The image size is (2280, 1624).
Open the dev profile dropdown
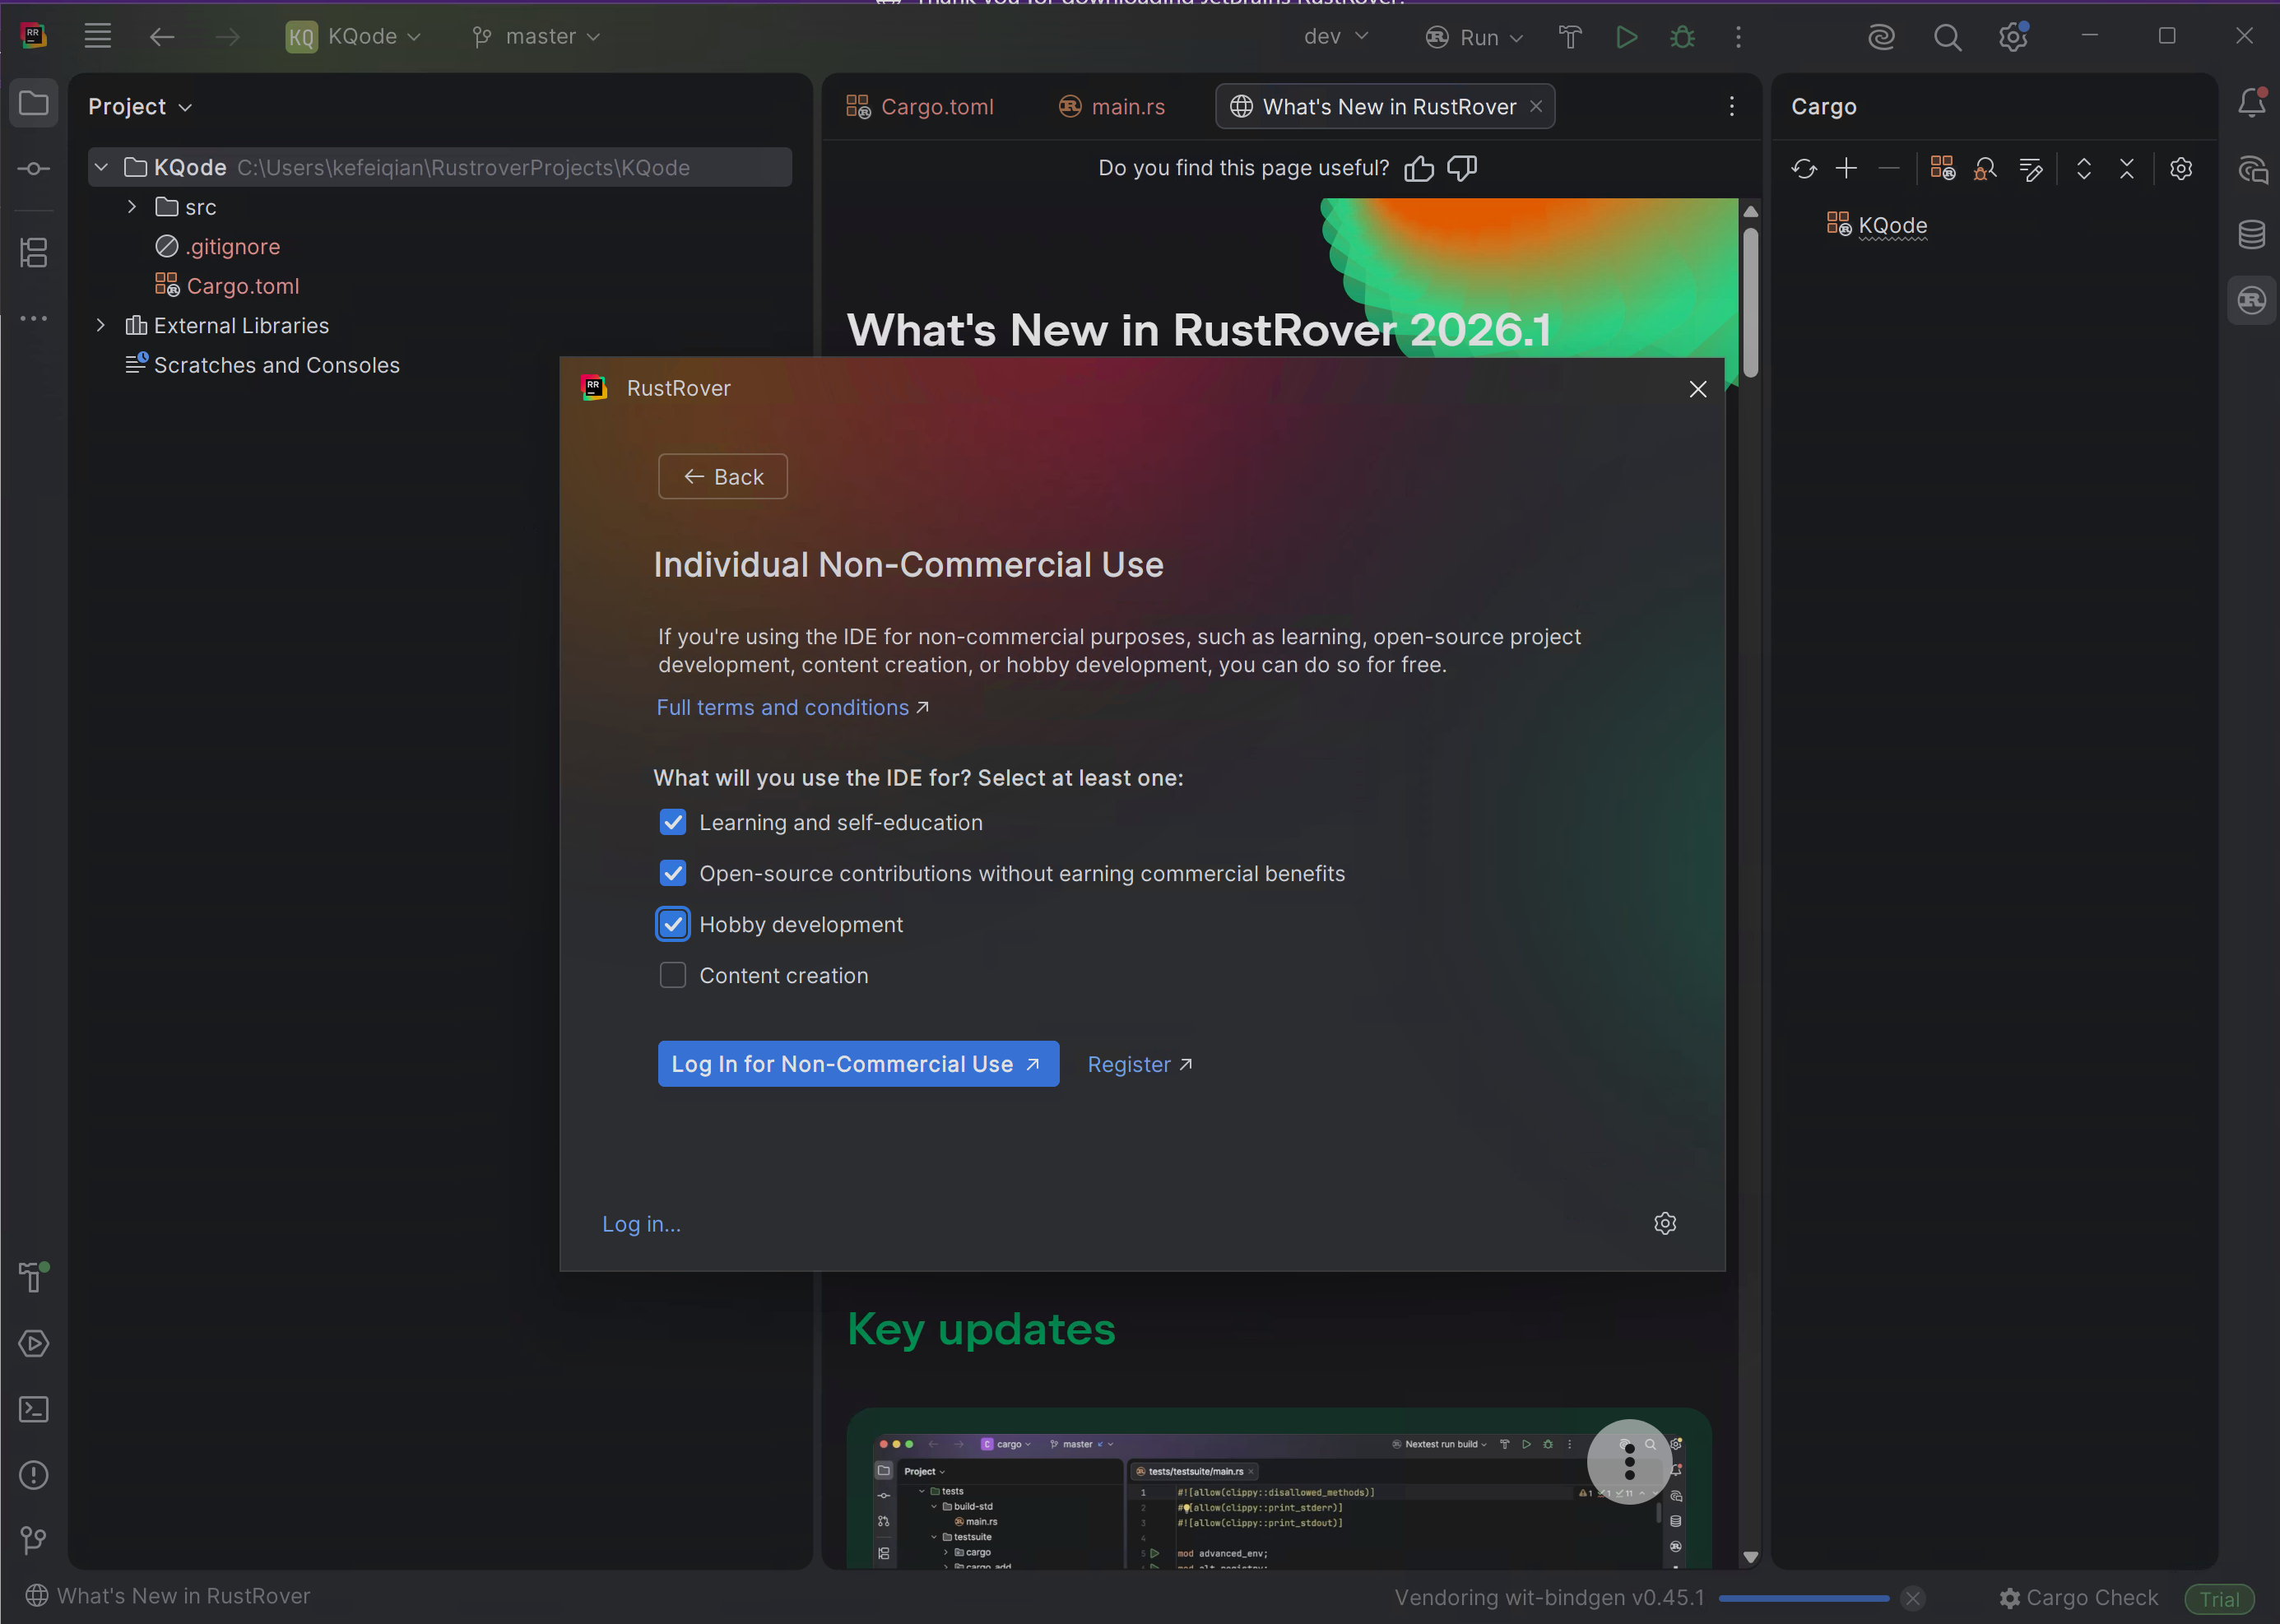tap(1336, 37)
